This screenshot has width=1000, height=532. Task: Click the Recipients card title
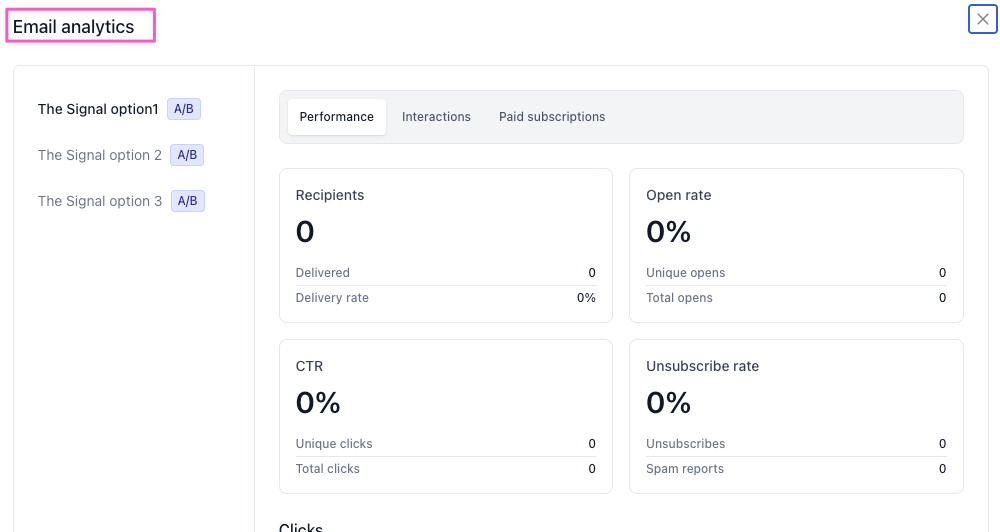(x=330, y=195)
